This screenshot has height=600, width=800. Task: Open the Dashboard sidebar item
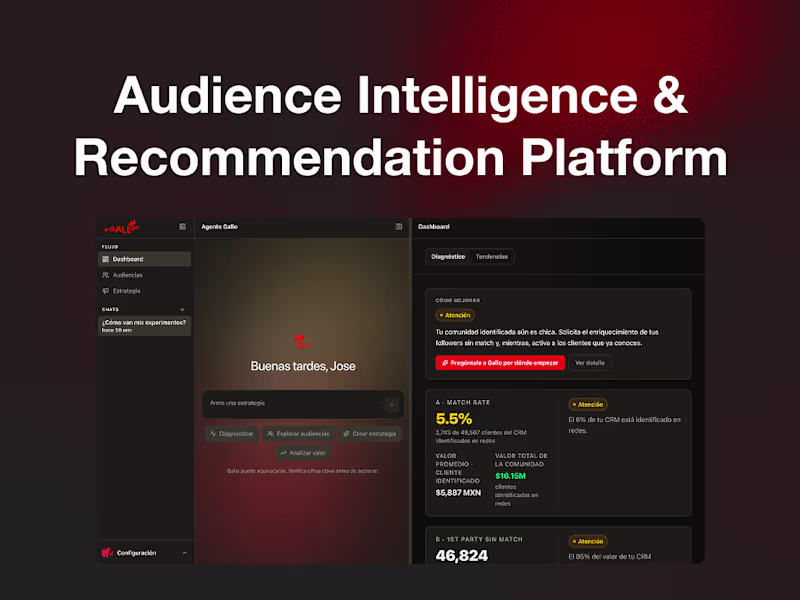tap(144, 259)
